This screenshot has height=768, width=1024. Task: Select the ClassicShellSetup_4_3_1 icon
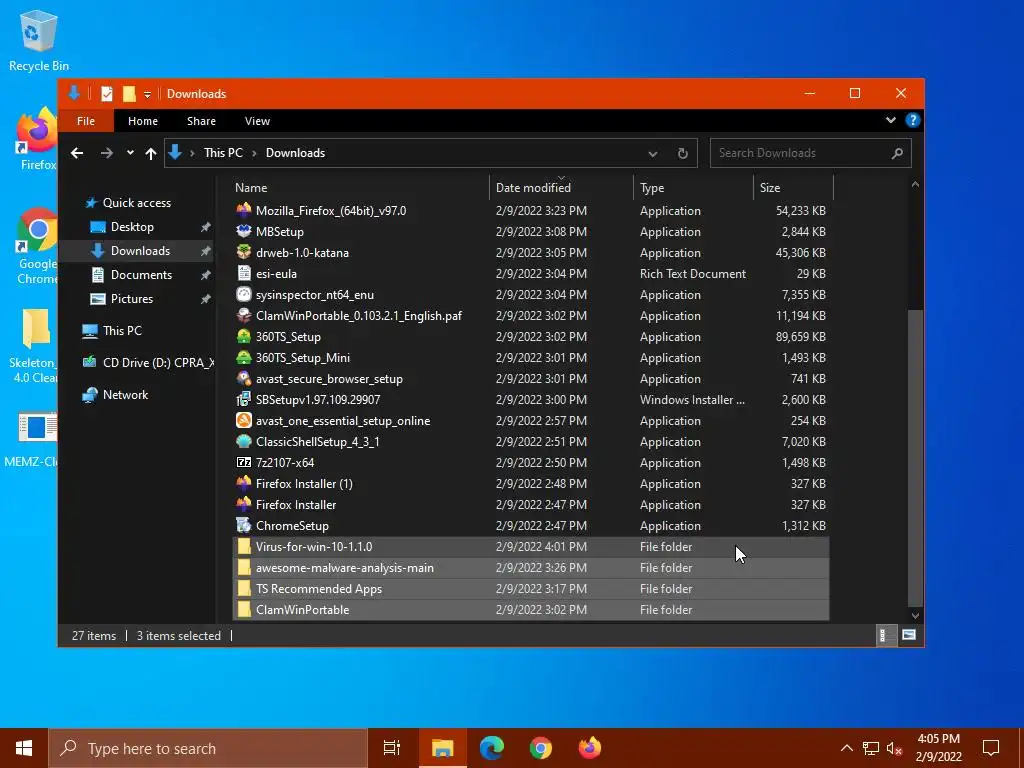click(x=244, y=441)
